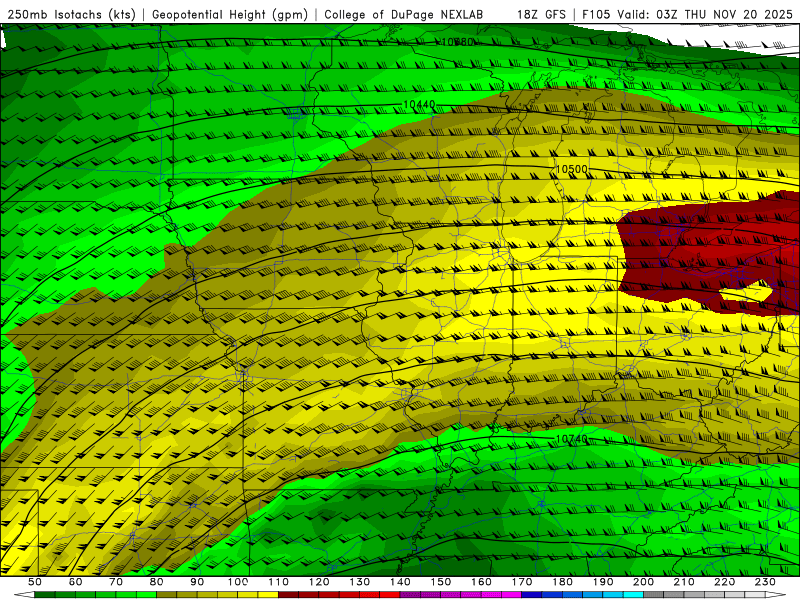This screenshot has width=800, height=600.
Task: Click the "50" color bar value
Action: [35, 582]
